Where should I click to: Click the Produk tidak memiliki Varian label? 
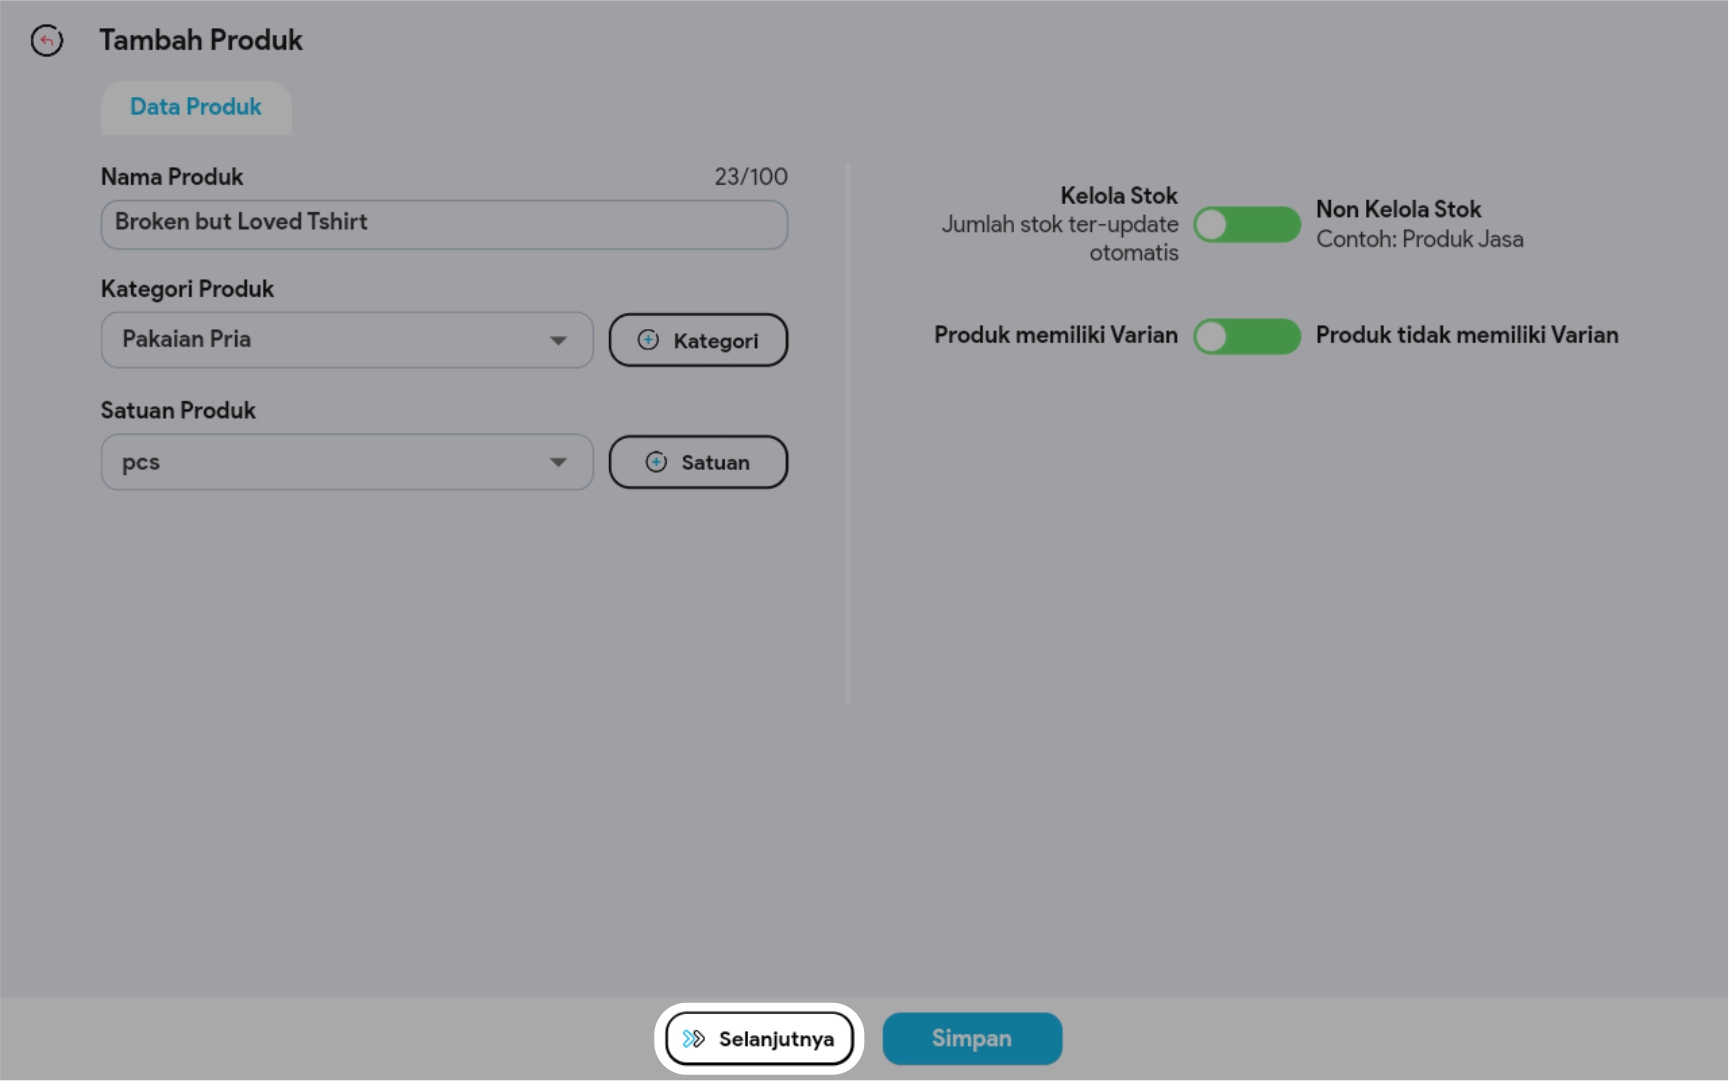[x=1466, y=335]
